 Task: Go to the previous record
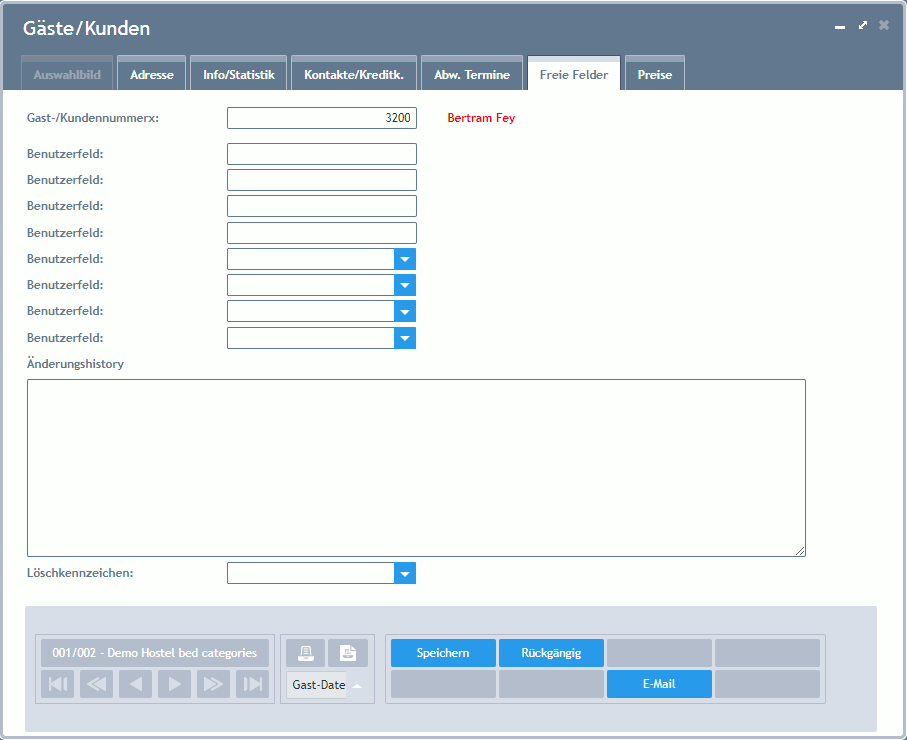pos(135,684)
